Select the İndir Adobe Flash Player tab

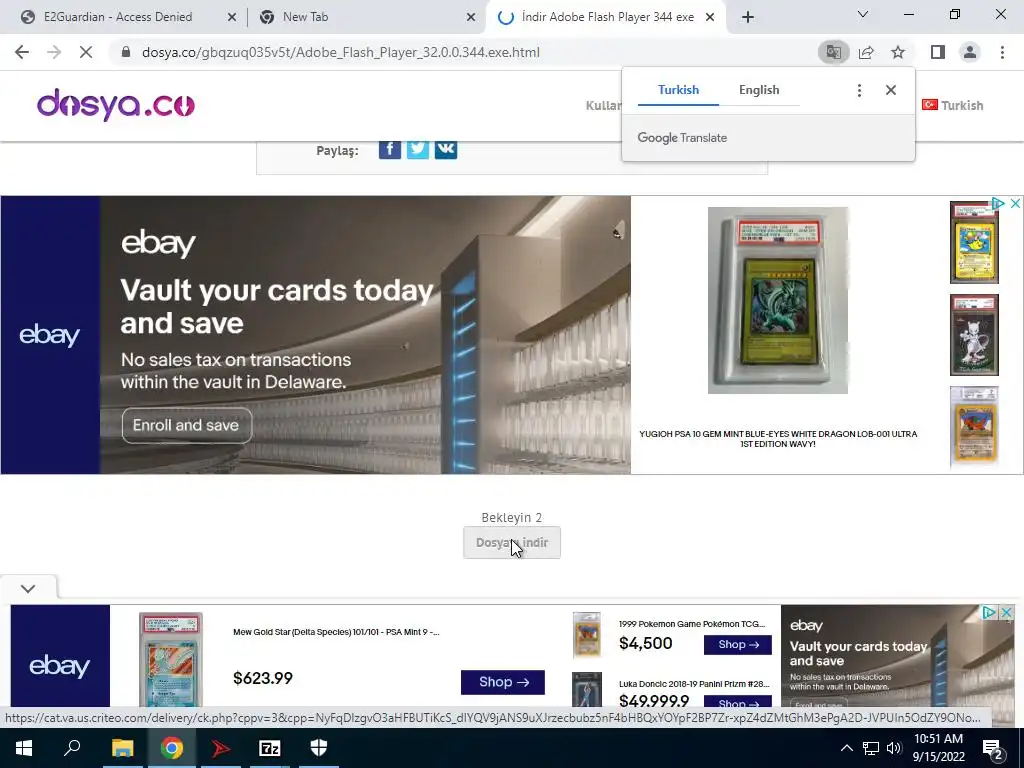pos(607,17)
